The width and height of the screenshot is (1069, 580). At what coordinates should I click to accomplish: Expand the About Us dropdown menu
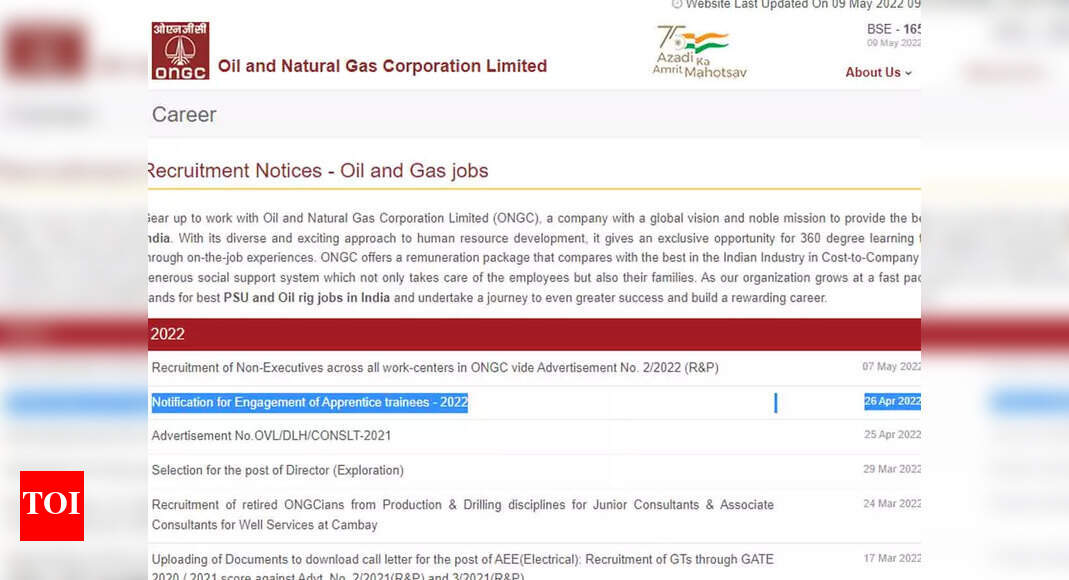pyautogui.click(x=878, y=72)
